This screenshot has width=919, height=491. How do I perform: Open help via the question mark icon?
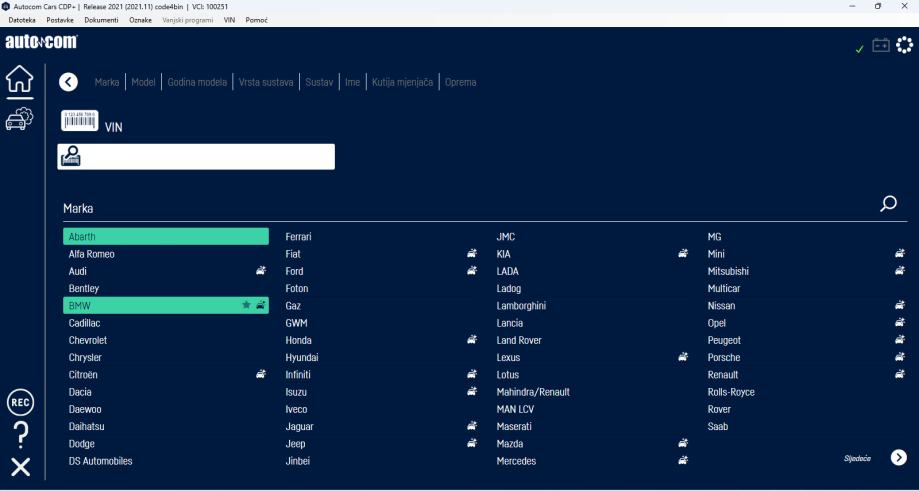coord(21,435)
